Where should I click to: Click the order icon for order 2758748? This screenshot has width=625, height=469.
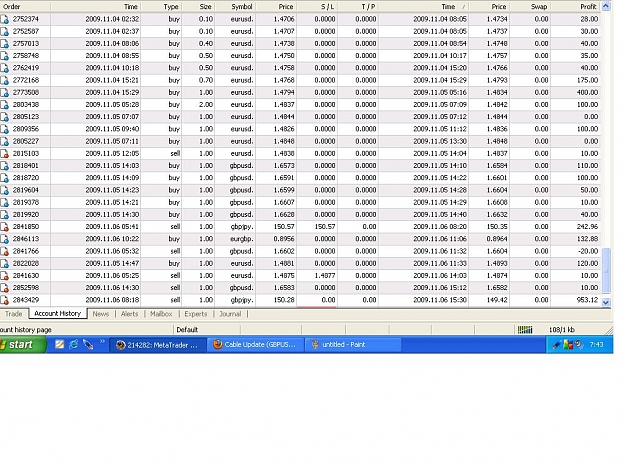(5, 56)
